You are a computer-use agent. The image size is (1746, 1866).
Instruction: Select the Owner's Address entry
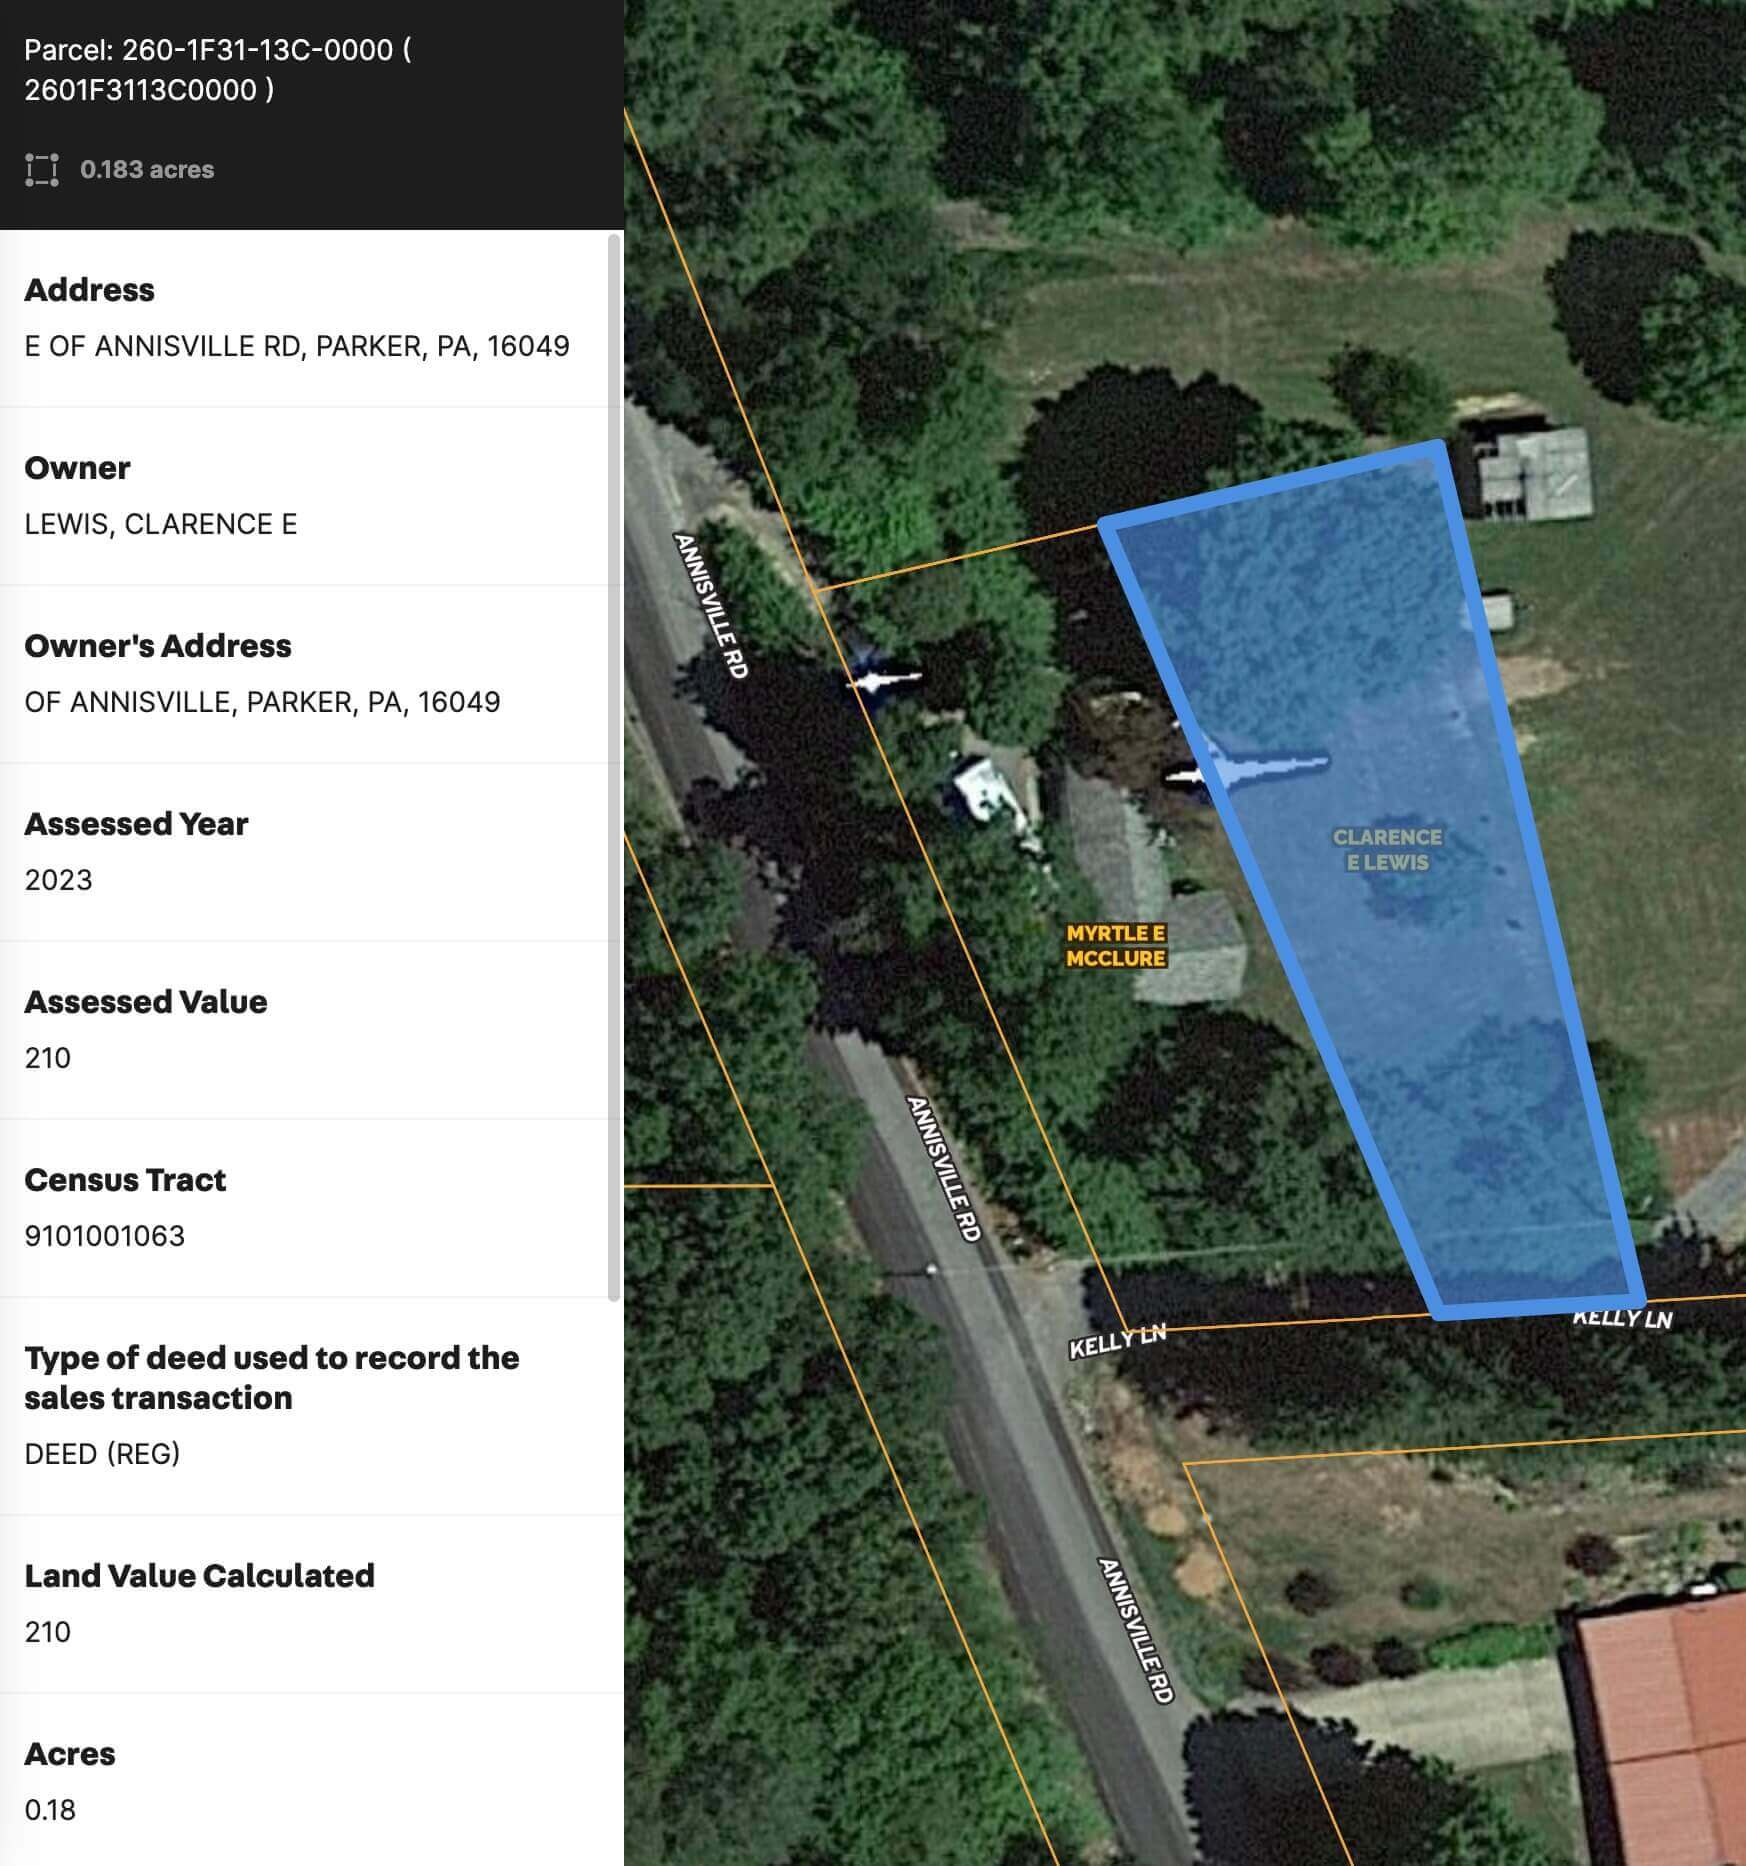[x=263, y=702]
